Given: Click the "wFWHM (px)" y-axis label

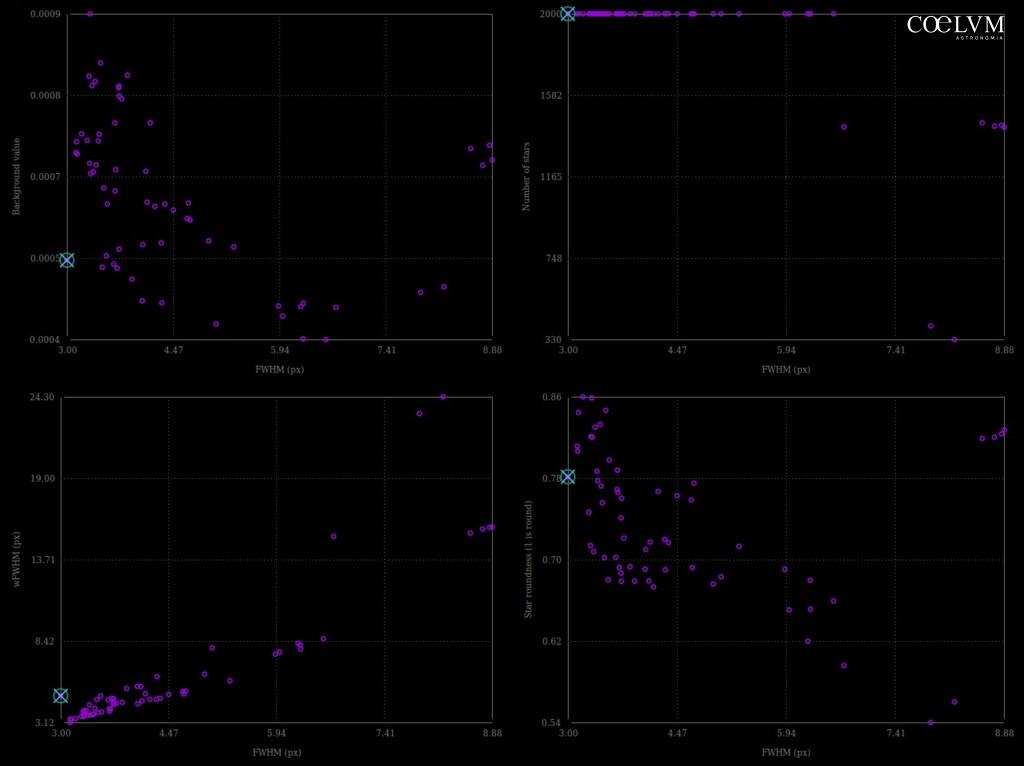Looking at the screenshot, I should point(16,560).
